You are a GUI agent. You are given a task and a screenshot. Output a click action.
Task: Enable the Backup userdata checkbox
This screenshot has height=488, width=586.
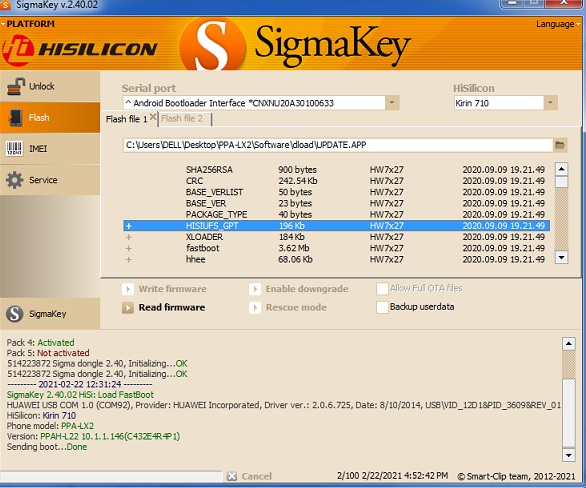(382, 307)
